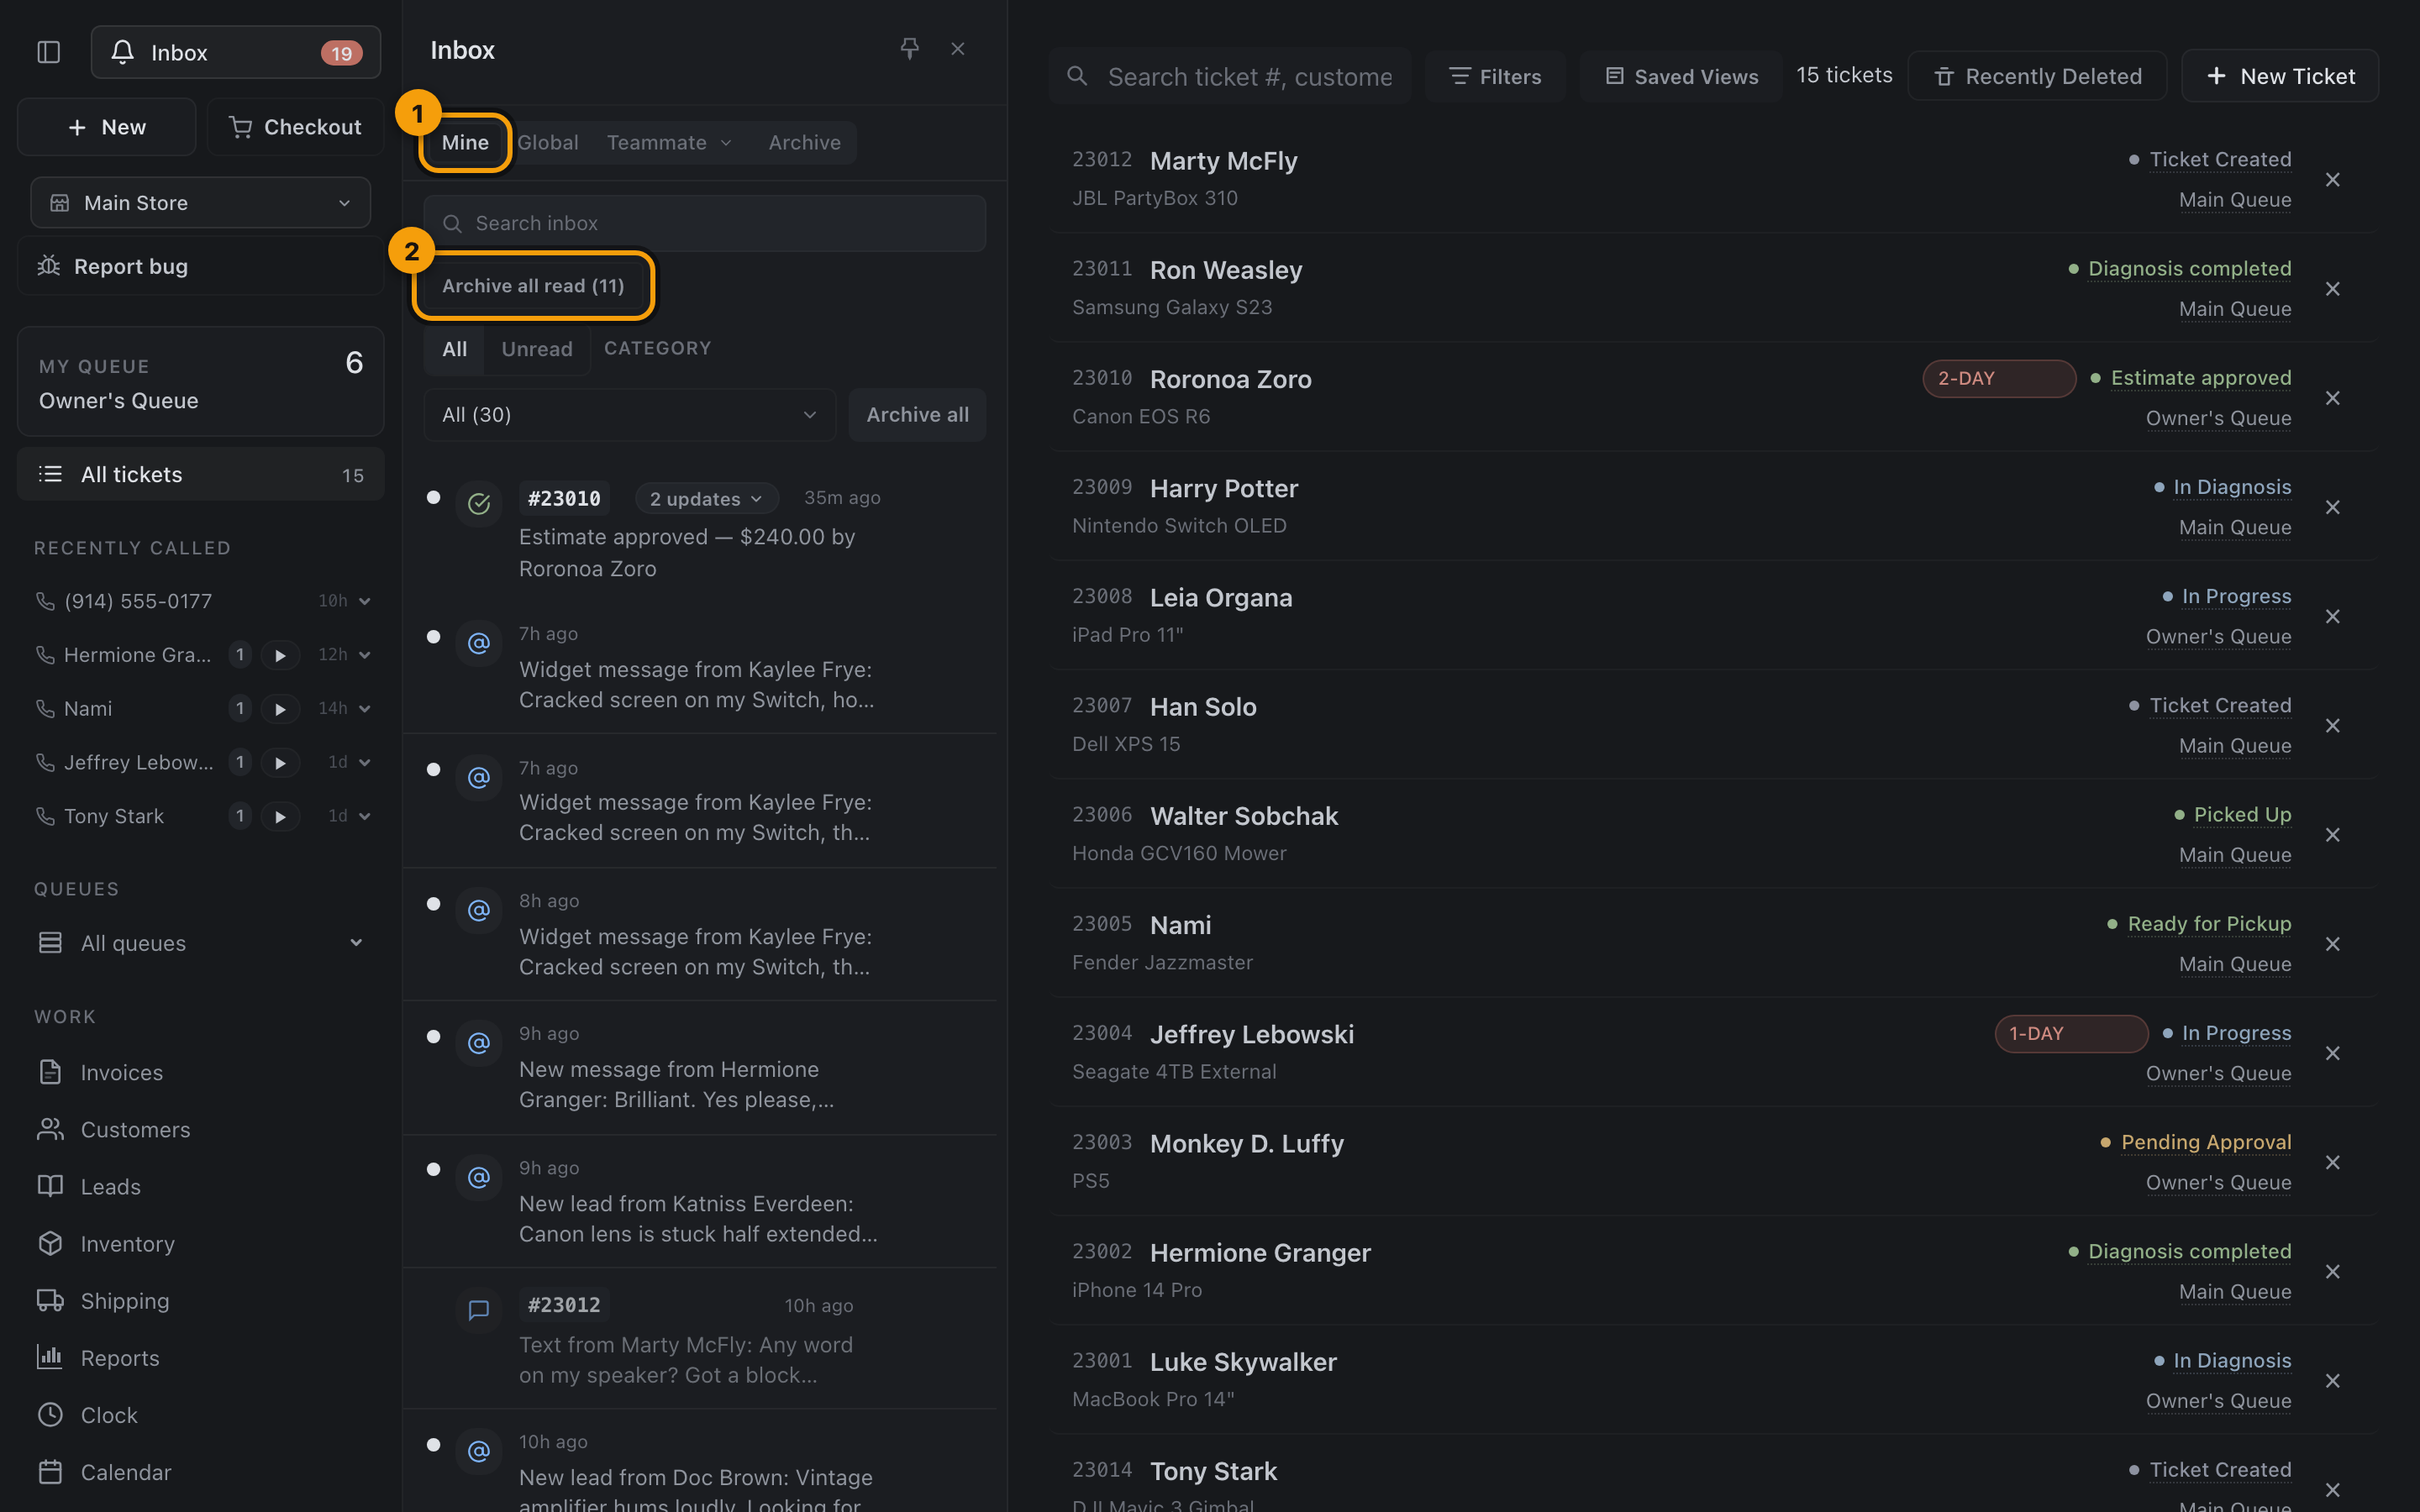View Recently Deleted tickets
The image size is (2420, 1512).
click(2037, 76)
